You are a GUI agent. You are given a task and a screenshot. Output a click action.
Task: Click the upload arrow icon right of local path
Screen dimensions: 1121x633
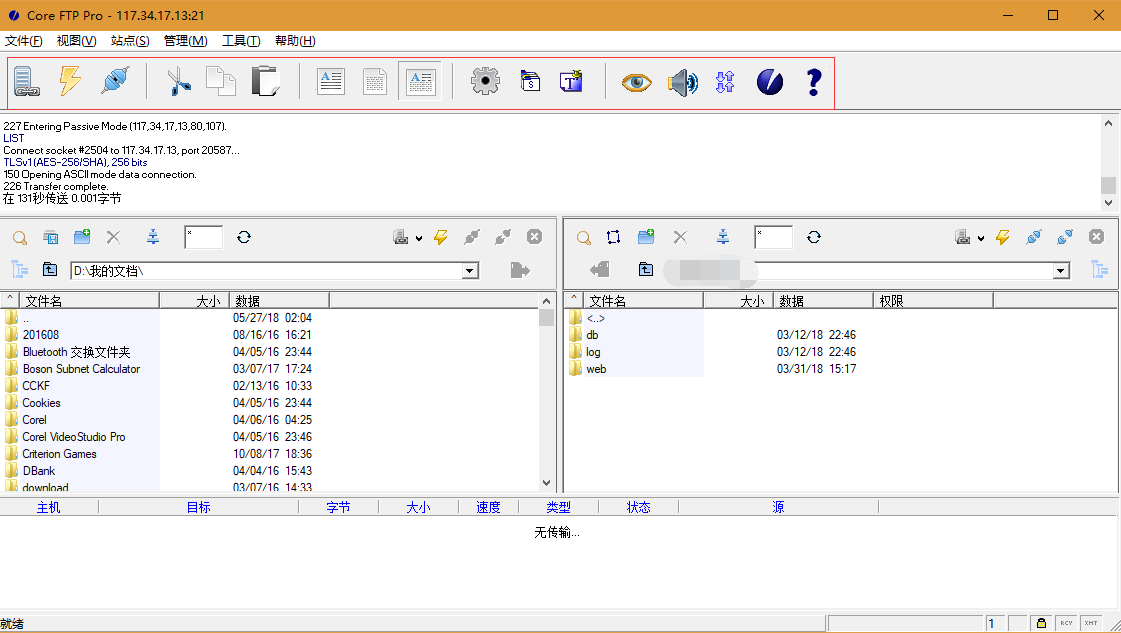pyautogui.click(x=520, y=270)
